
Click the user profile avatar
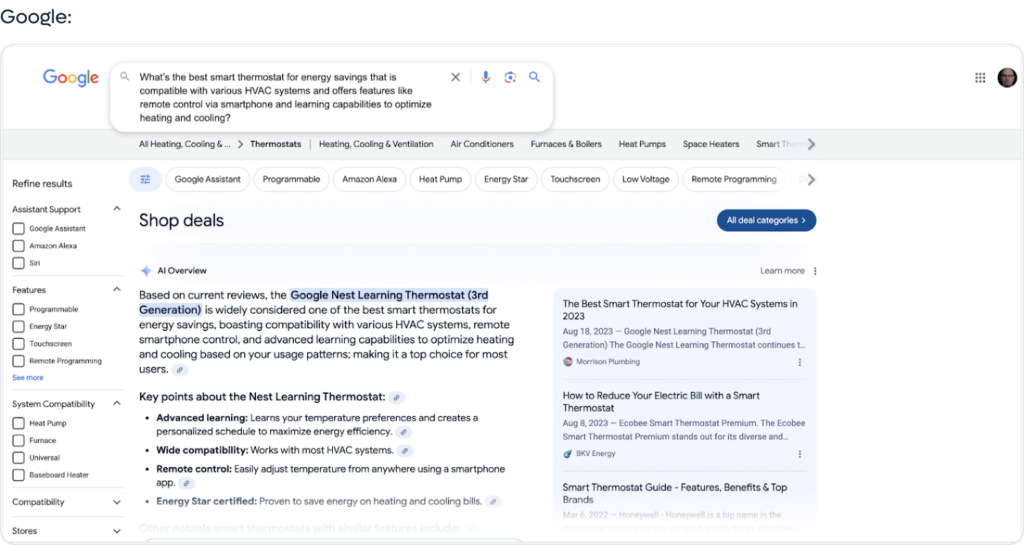(1006, 78)
